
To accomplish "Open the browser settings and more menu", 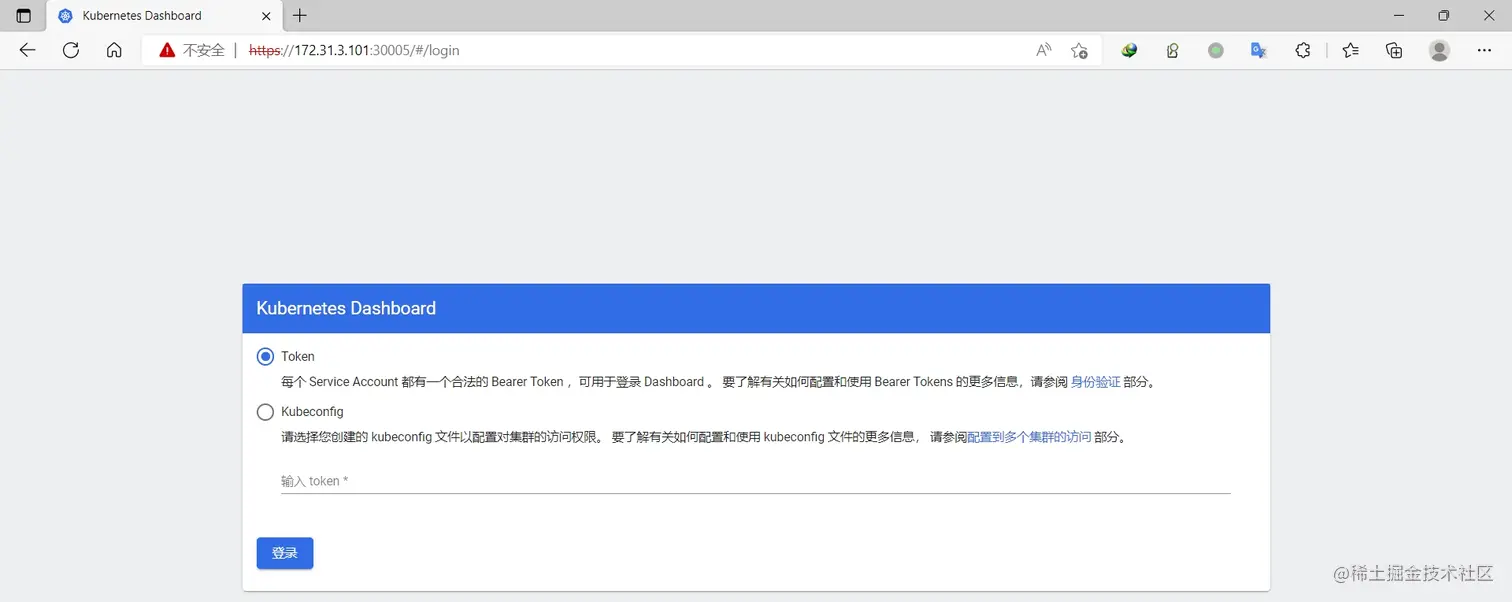I will (x=1484, y=50).
